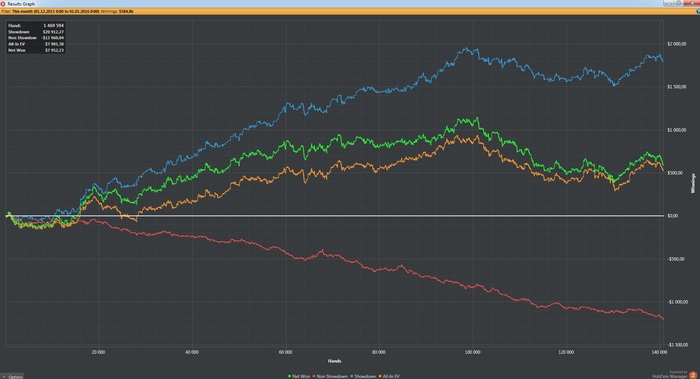
Task: Click the 120 000 x-axis label
Action: (x=566, y=352)
